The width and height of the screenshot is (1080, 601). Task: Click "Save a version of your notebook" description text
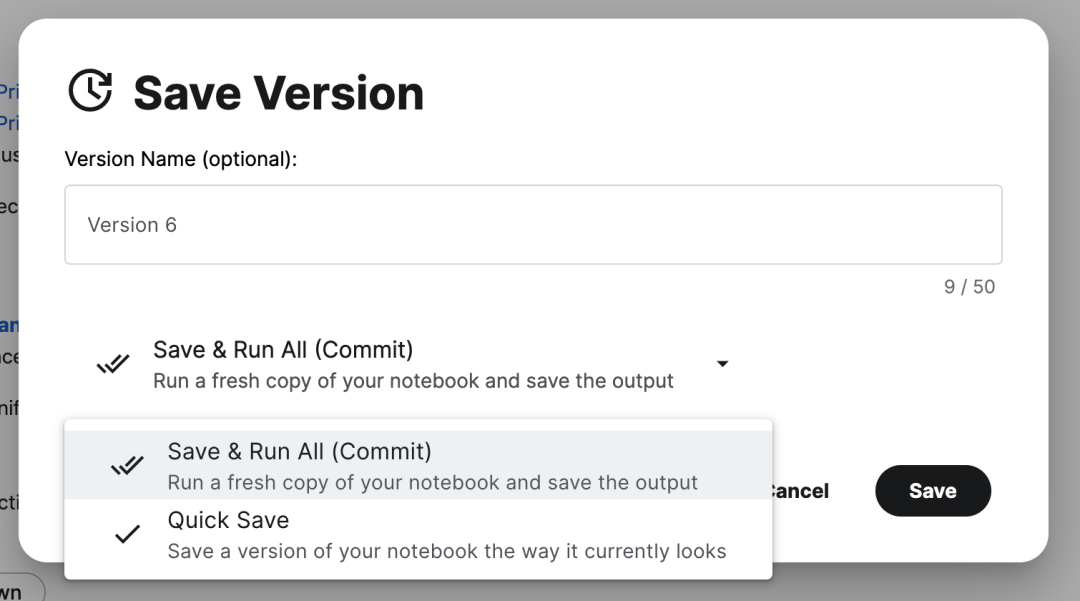point(447,551)
